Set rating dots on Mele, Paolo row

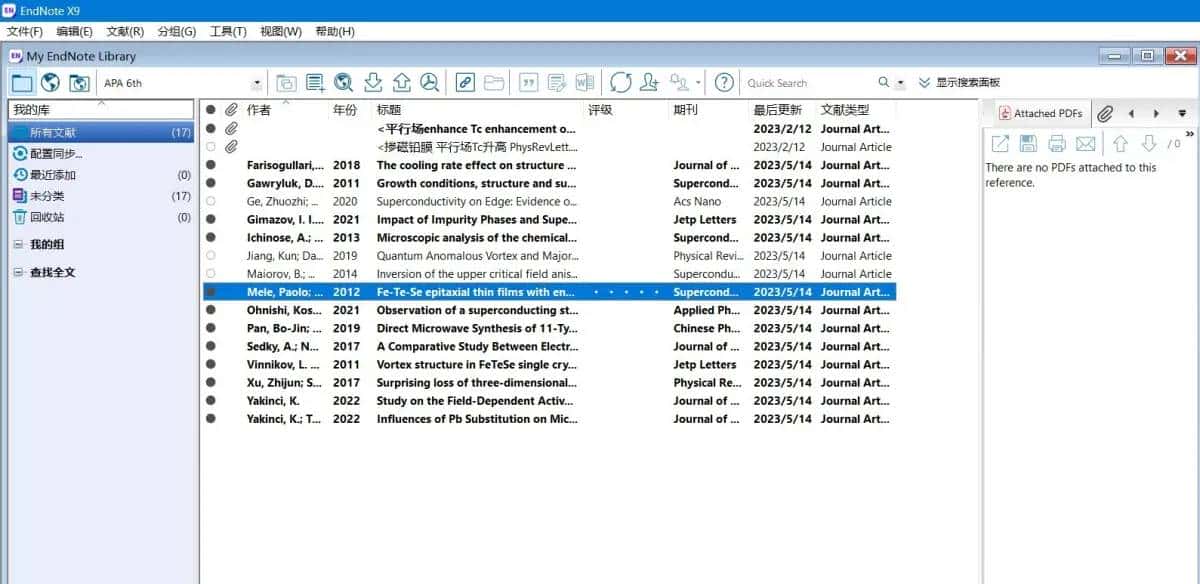tap(626, 292)
